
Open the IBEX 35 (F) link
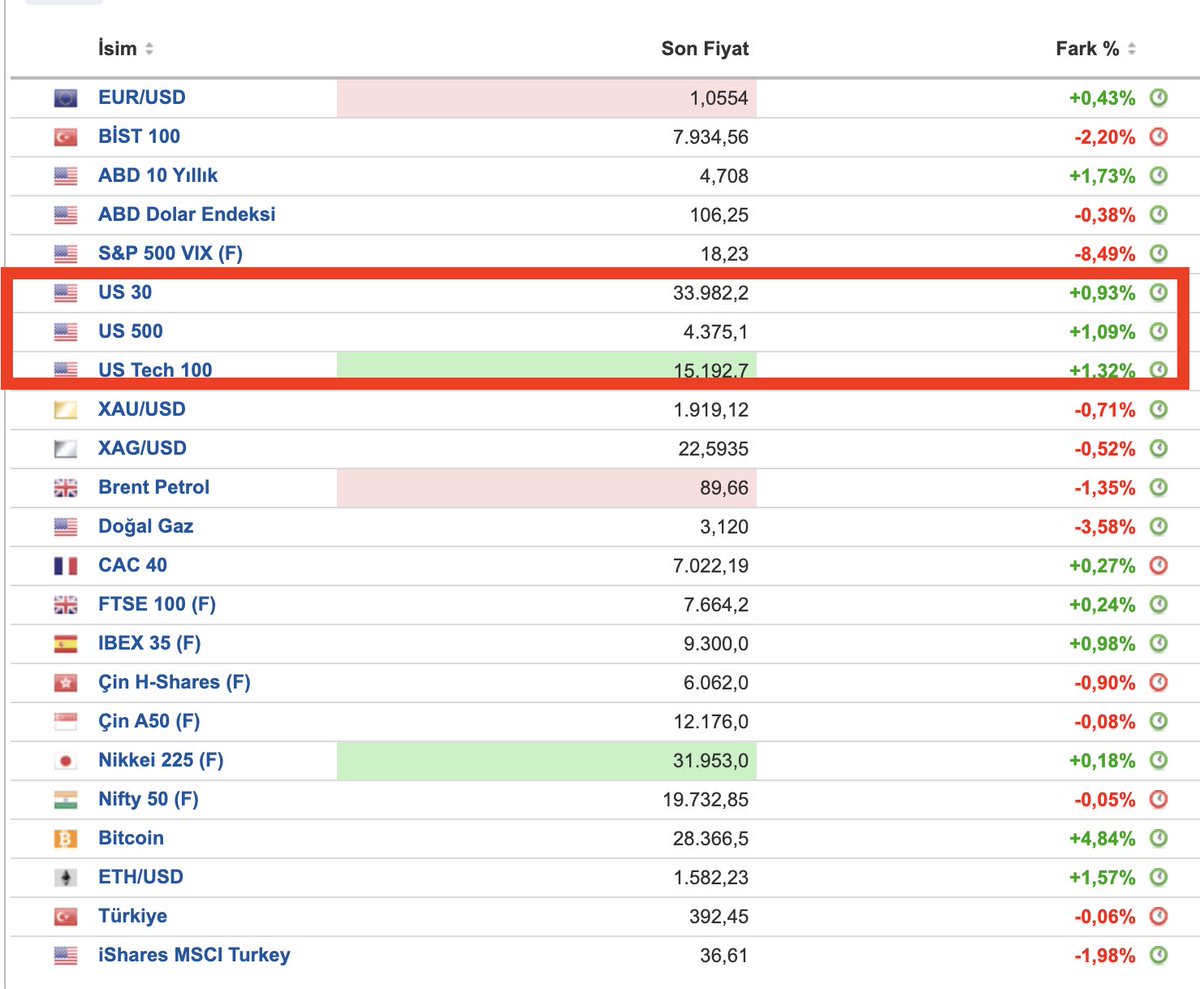[x=149, y=644]
